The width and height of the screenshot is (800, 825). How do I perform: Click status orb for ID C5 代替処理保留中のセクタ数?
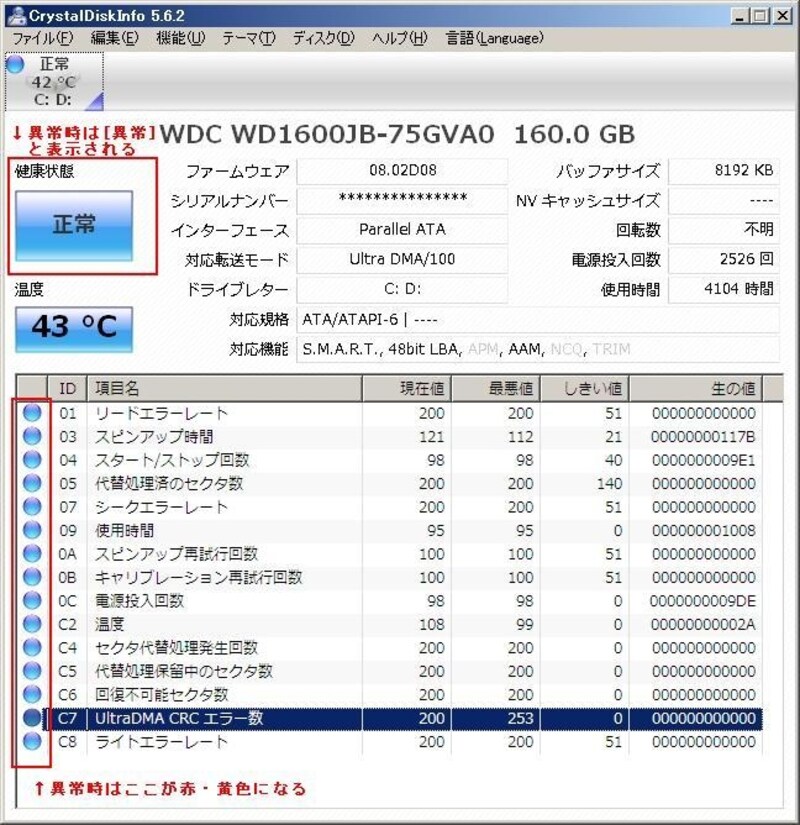click(32, 671)
